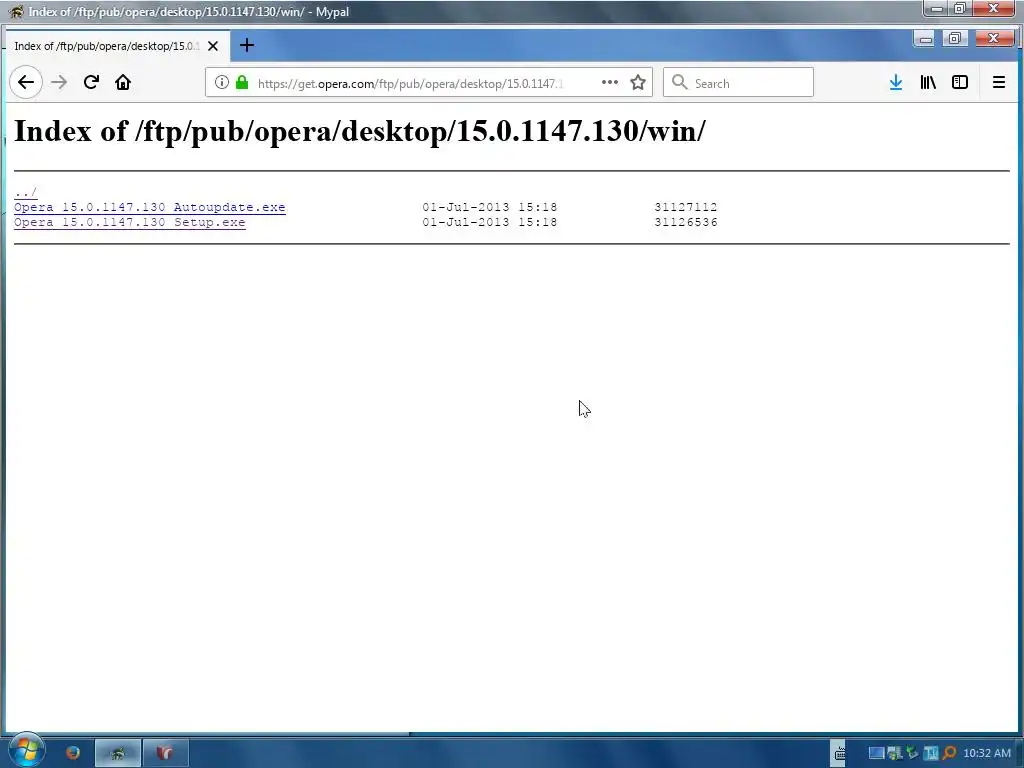The height and width of the screenshot is (768, 1024).
Task: Click the network computers tray icon
Action: coord(894,753)
